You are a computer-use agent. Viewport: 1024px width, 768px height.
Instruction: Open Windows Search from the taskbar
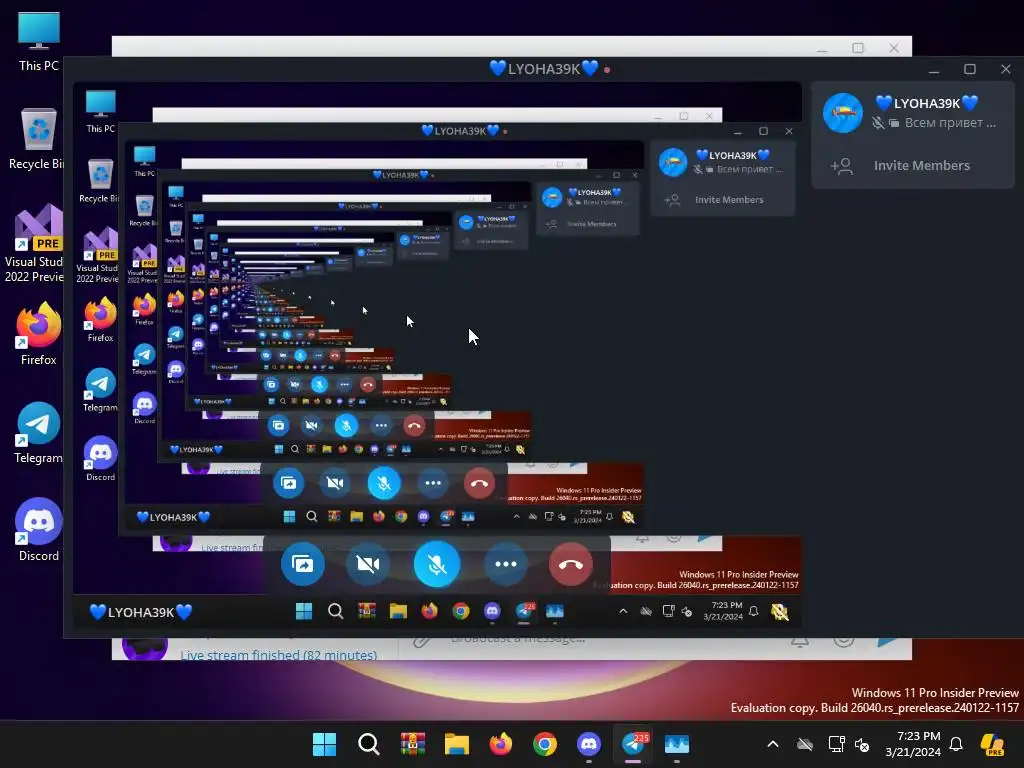coord(368,744)
